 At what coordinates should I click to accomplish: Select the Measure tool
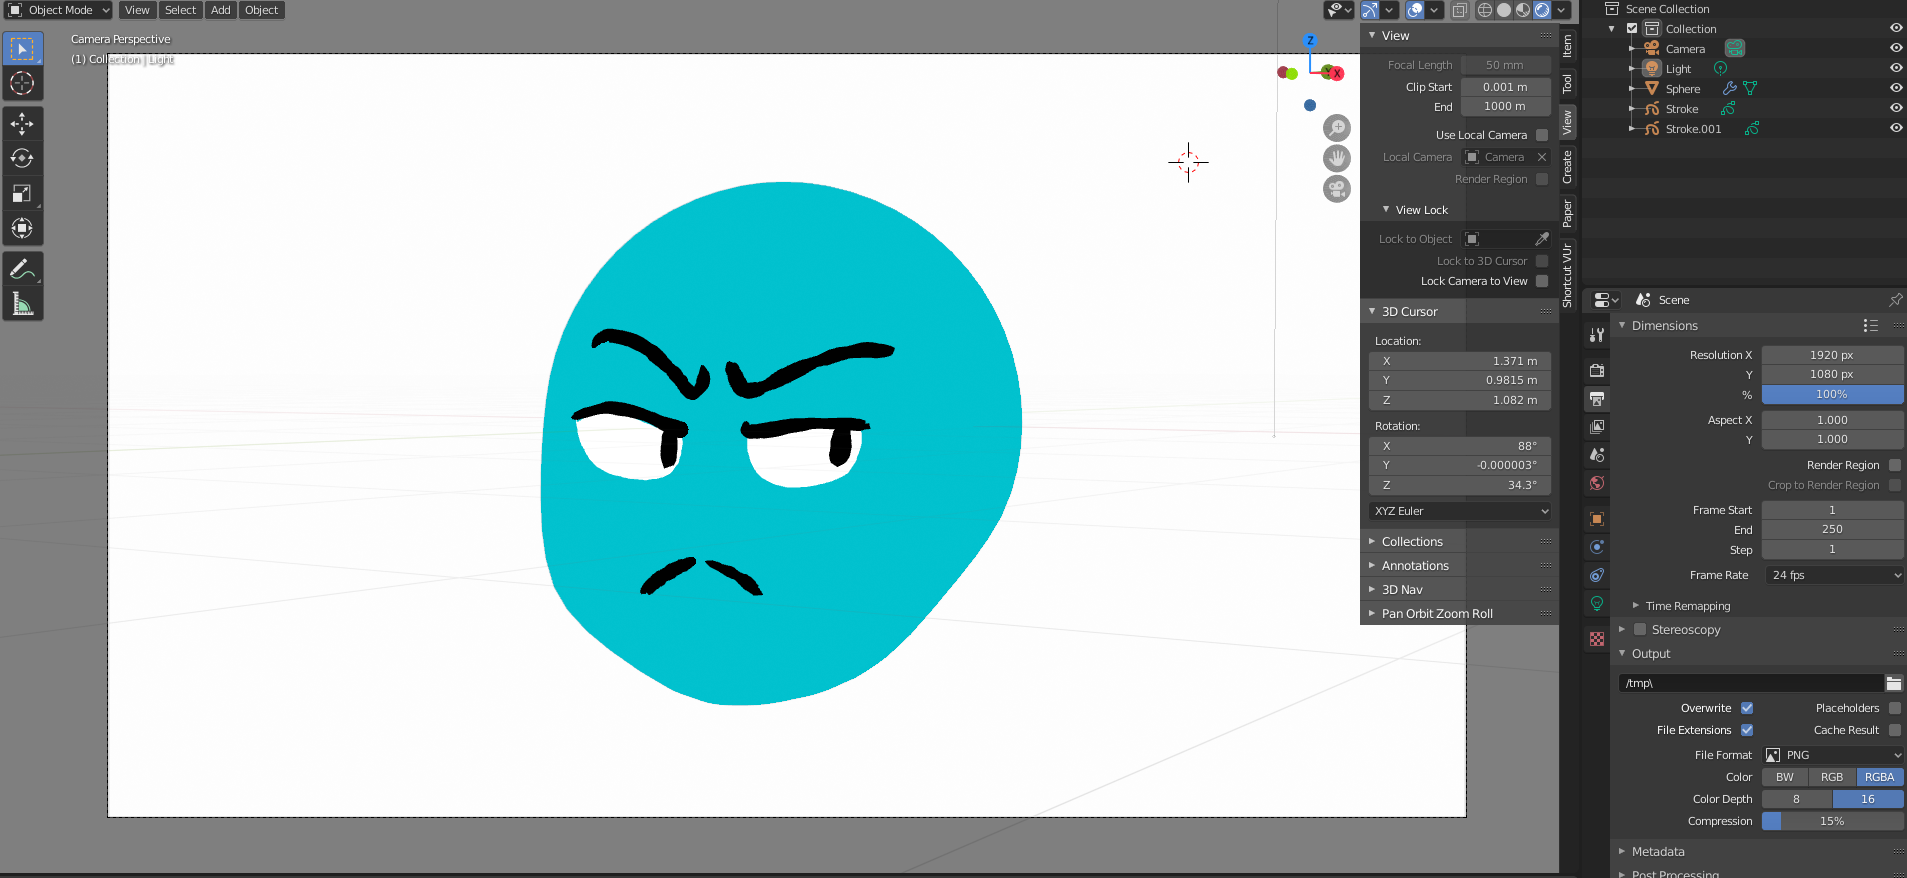[x=22, y=303]
